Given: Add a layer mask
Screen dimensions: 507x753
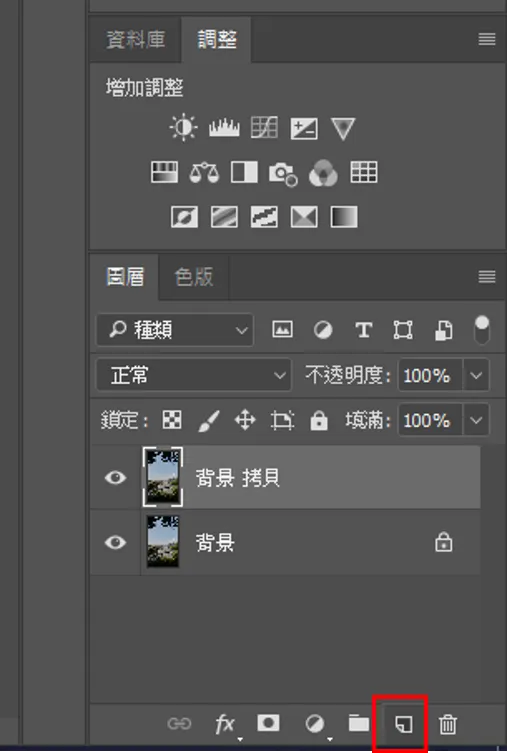Looking at the screenshot, I should pos(268,723).
